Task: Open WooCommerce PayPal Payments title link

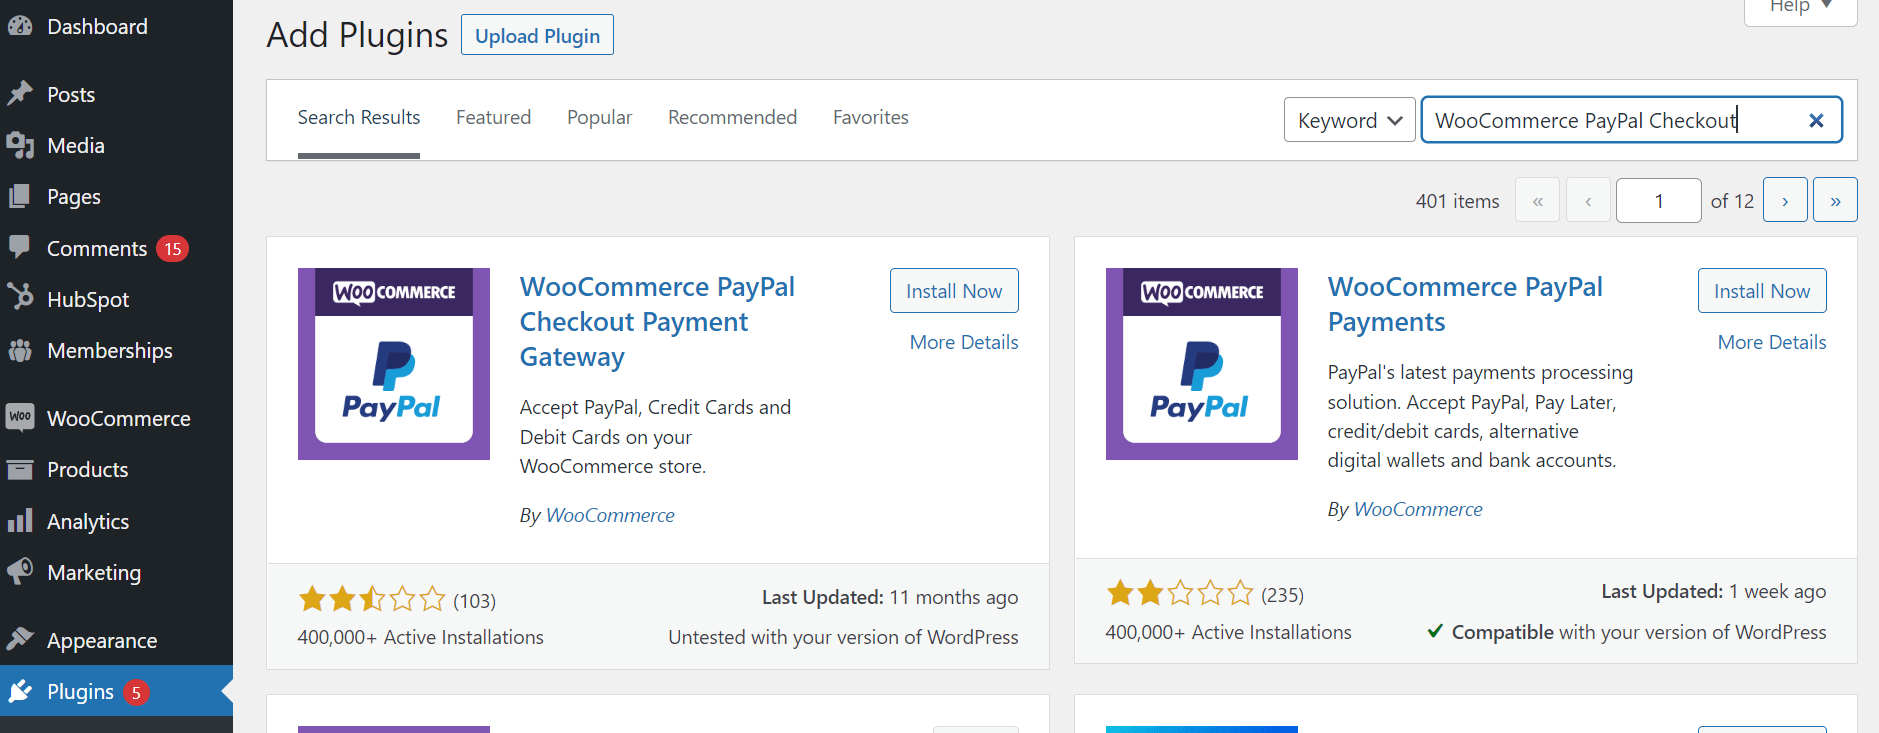Action: pos(1465,304)
